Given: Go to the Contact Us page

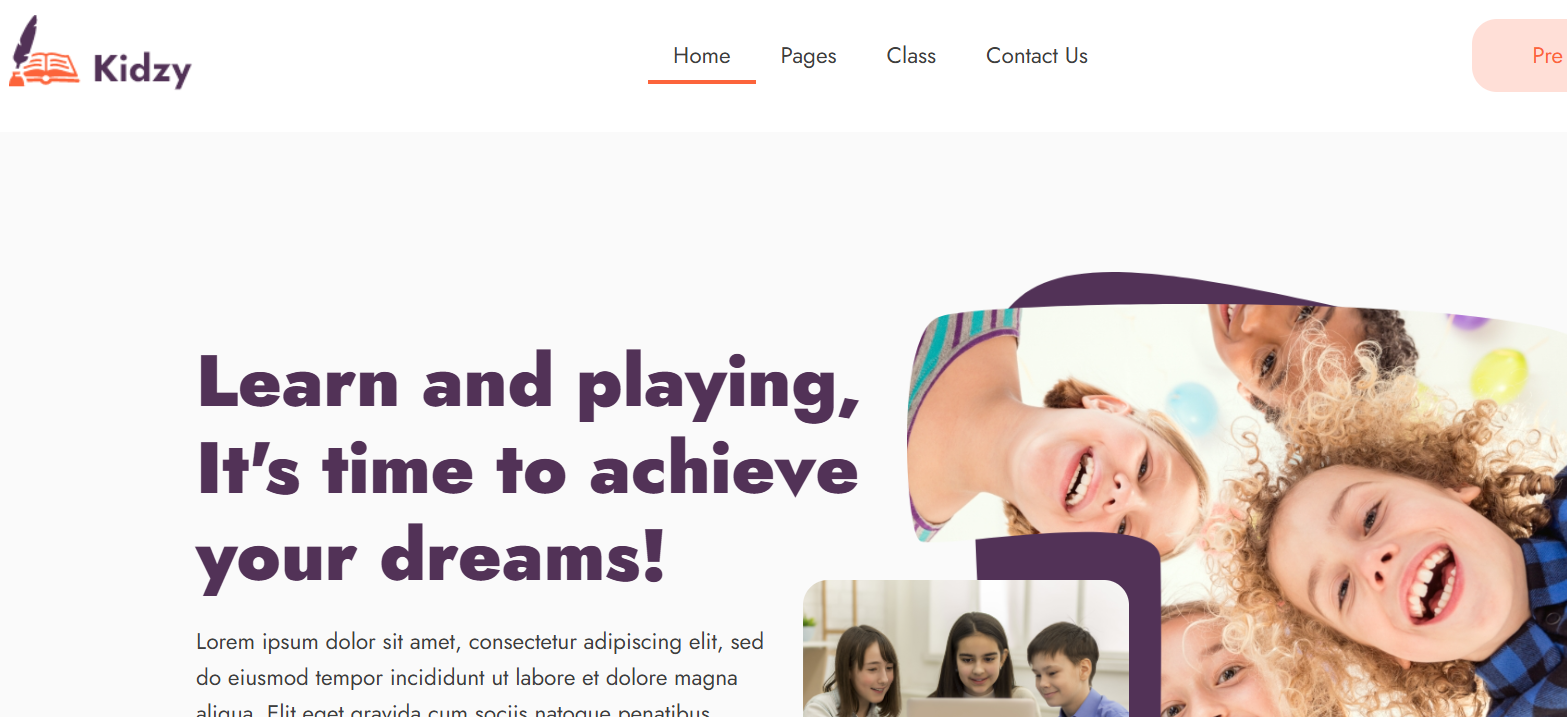Looking at the screenshot, I should pos(1037,56).
